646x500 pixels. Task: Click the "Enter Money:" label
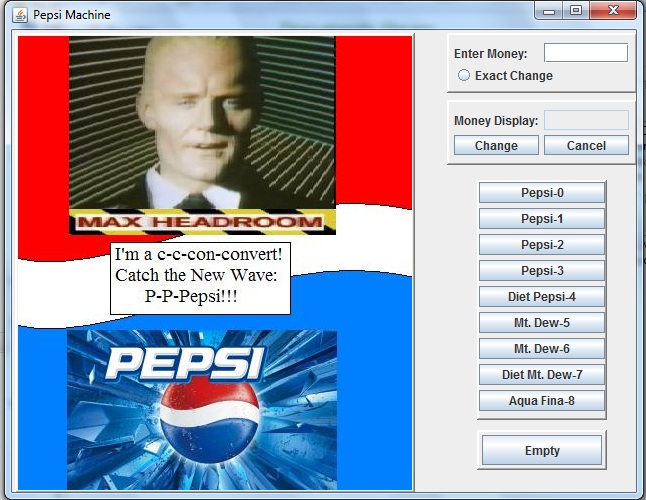(x=490, y=54)
